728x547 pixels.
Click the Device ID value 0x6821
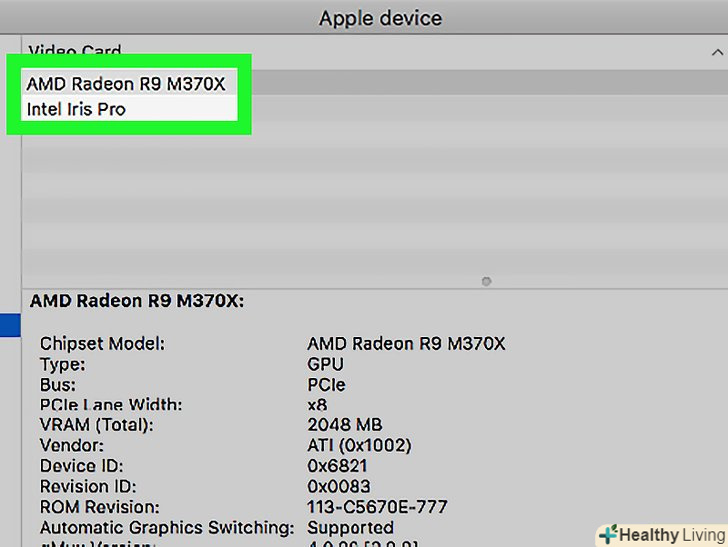pyautogui.click(x=339, y=466)
